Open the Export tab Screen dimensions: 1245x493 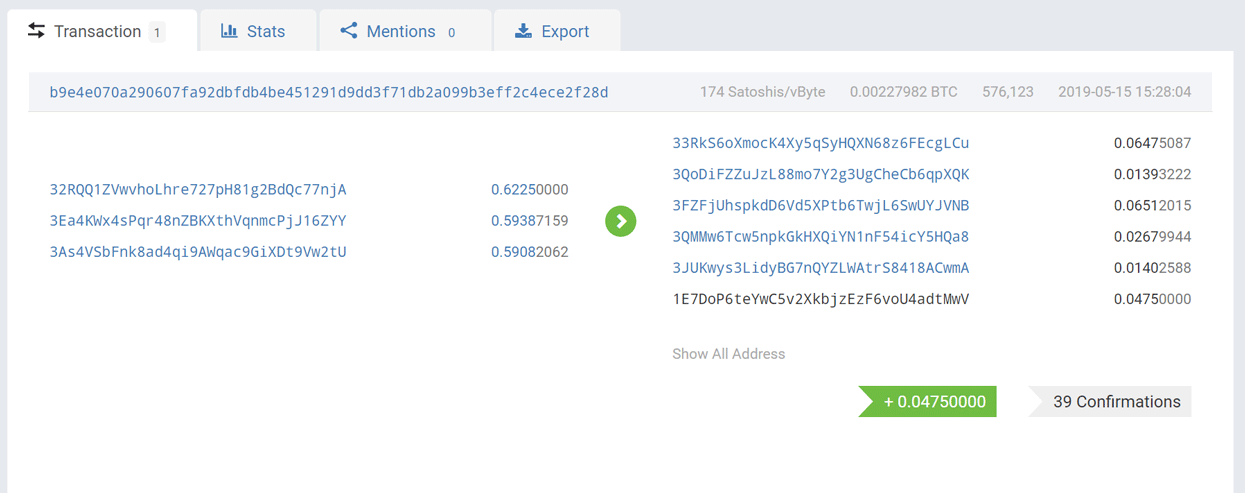click(x=557, y=31)
